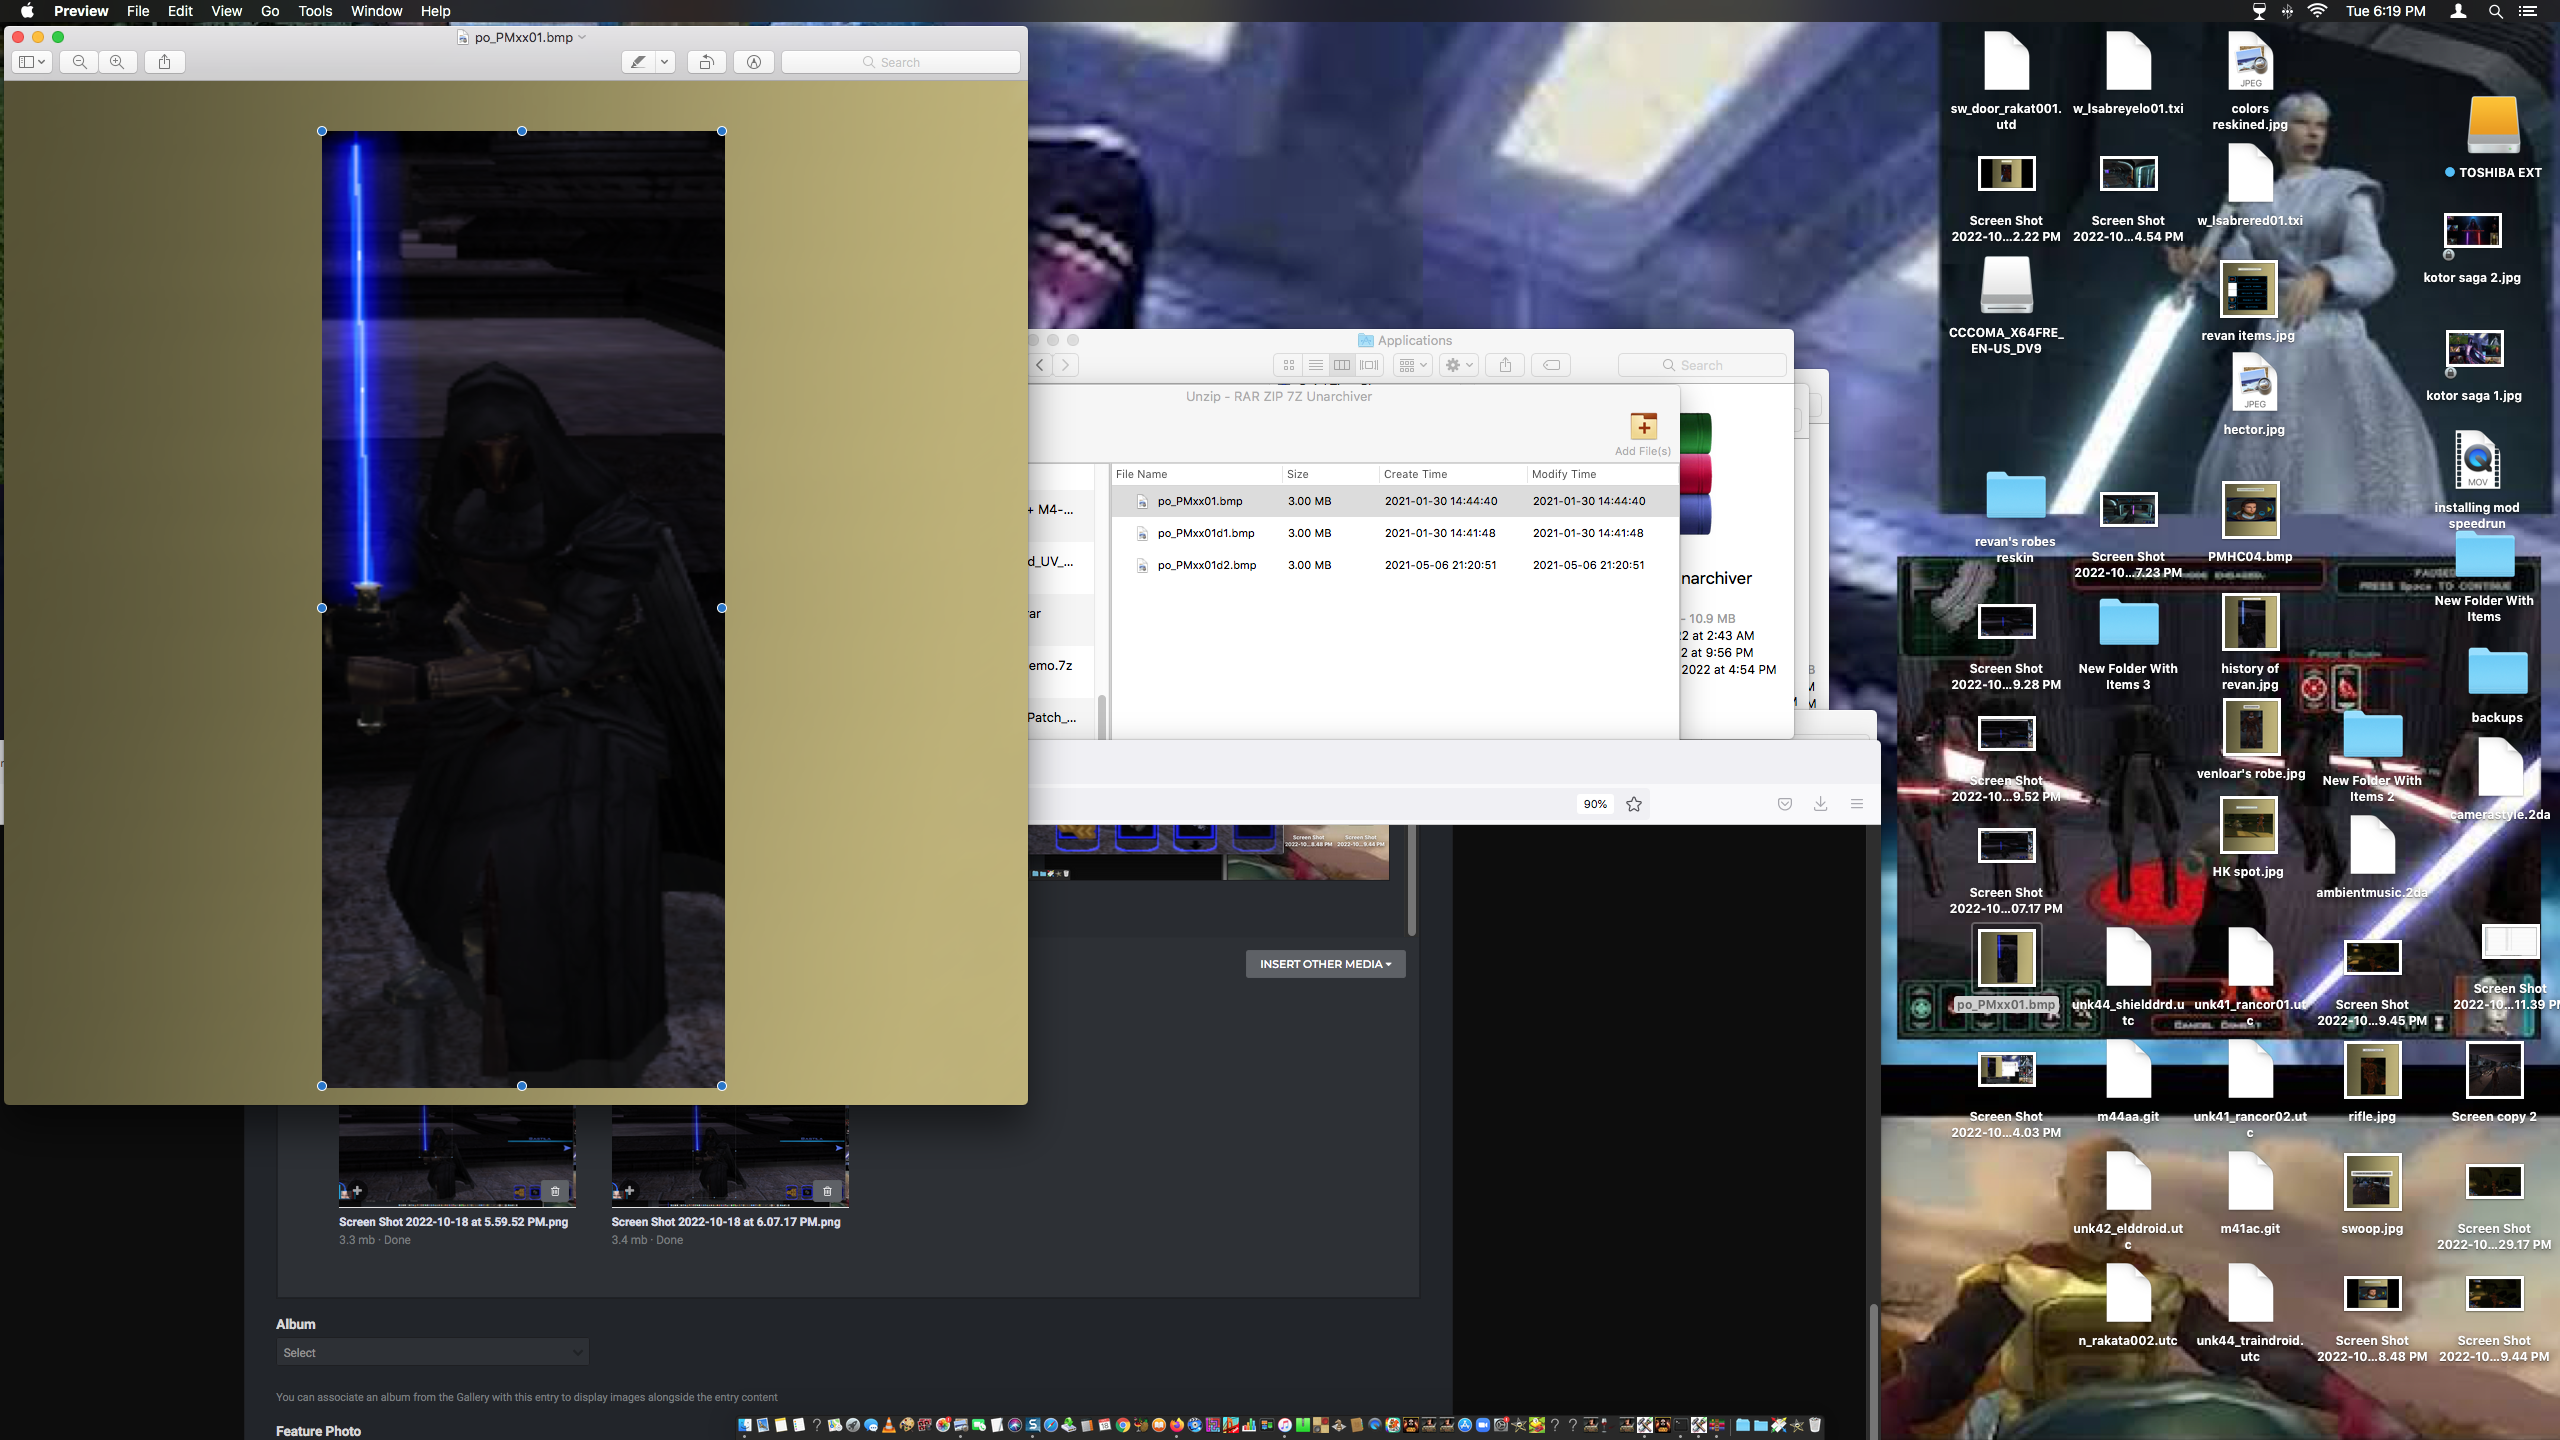This screenshot has width=2560, height=1440.
Task: Bookmark page with star icon
Action: pyautogui.click(x=1634, y=804)
